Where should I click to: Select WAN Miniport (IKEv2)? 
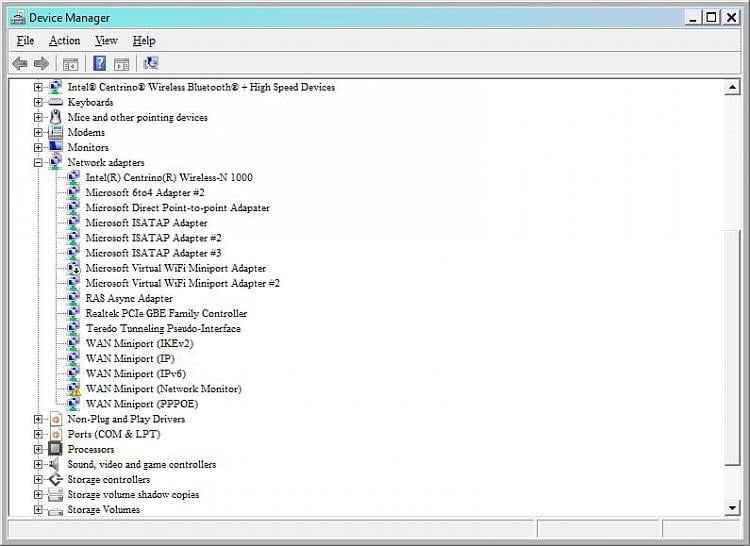139,344
